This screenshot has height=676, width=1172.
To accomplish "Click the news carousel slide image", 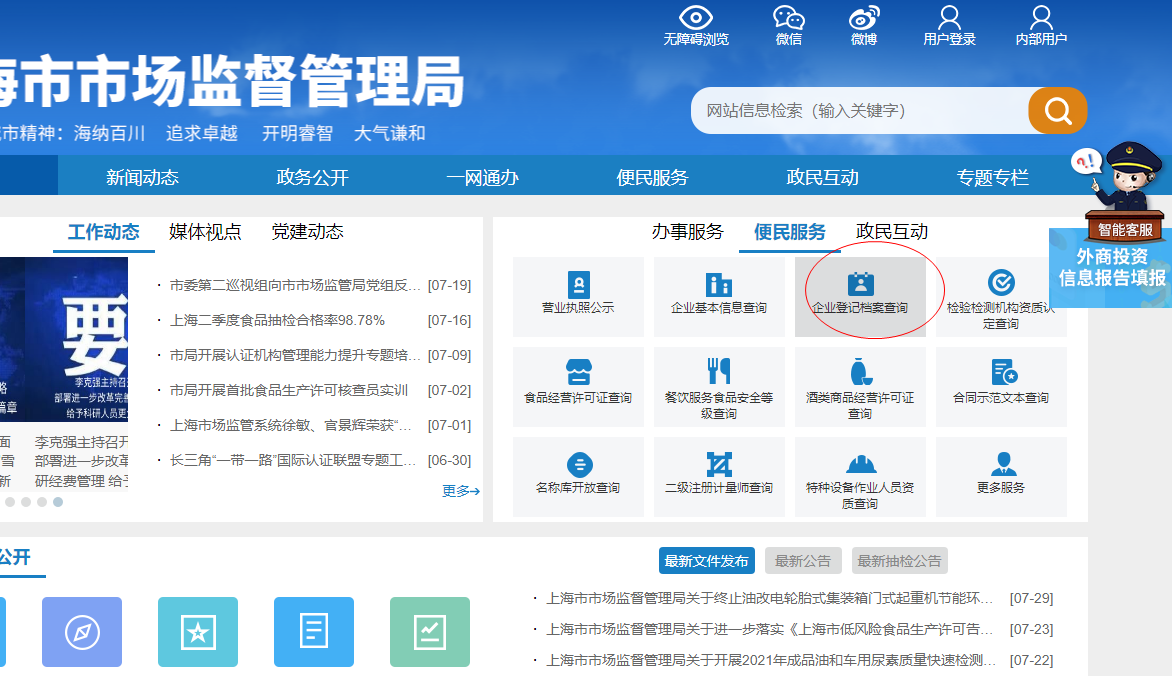I will [x=64, y=339].
